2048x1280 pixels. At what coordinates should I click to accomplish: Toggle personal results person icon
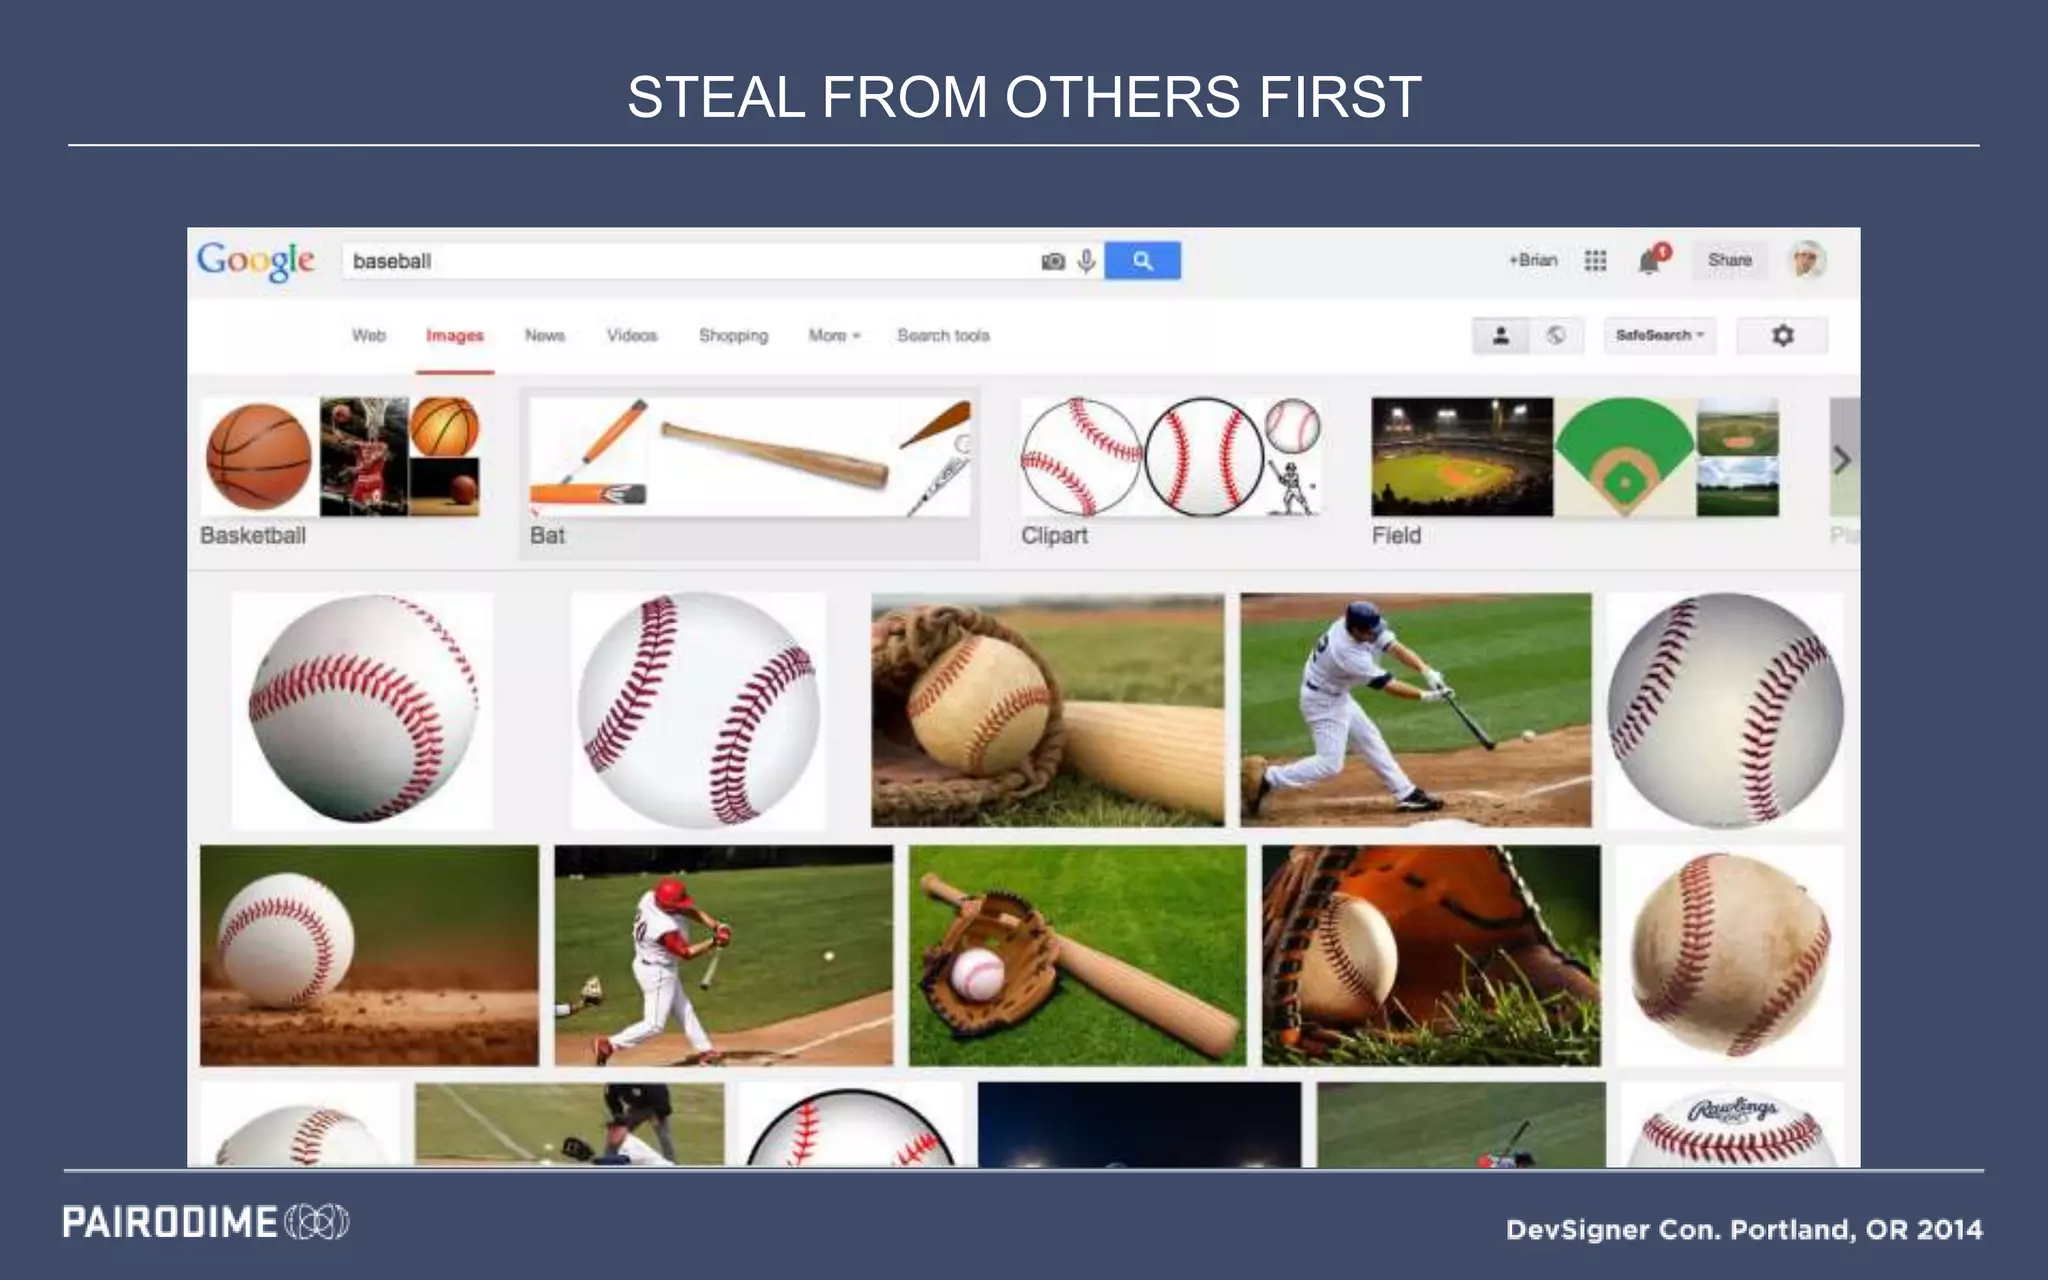coord(1500,335)
